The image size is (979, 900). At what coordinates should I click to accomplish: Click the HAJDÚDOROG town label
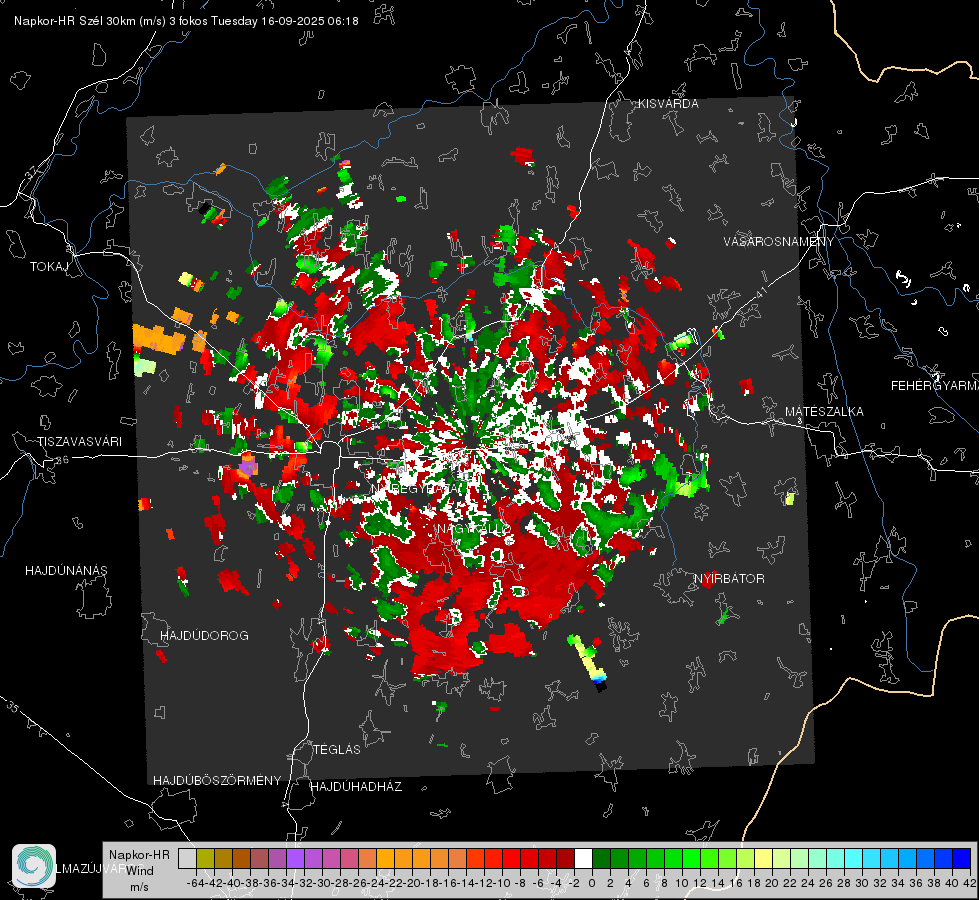coord(204,636)
